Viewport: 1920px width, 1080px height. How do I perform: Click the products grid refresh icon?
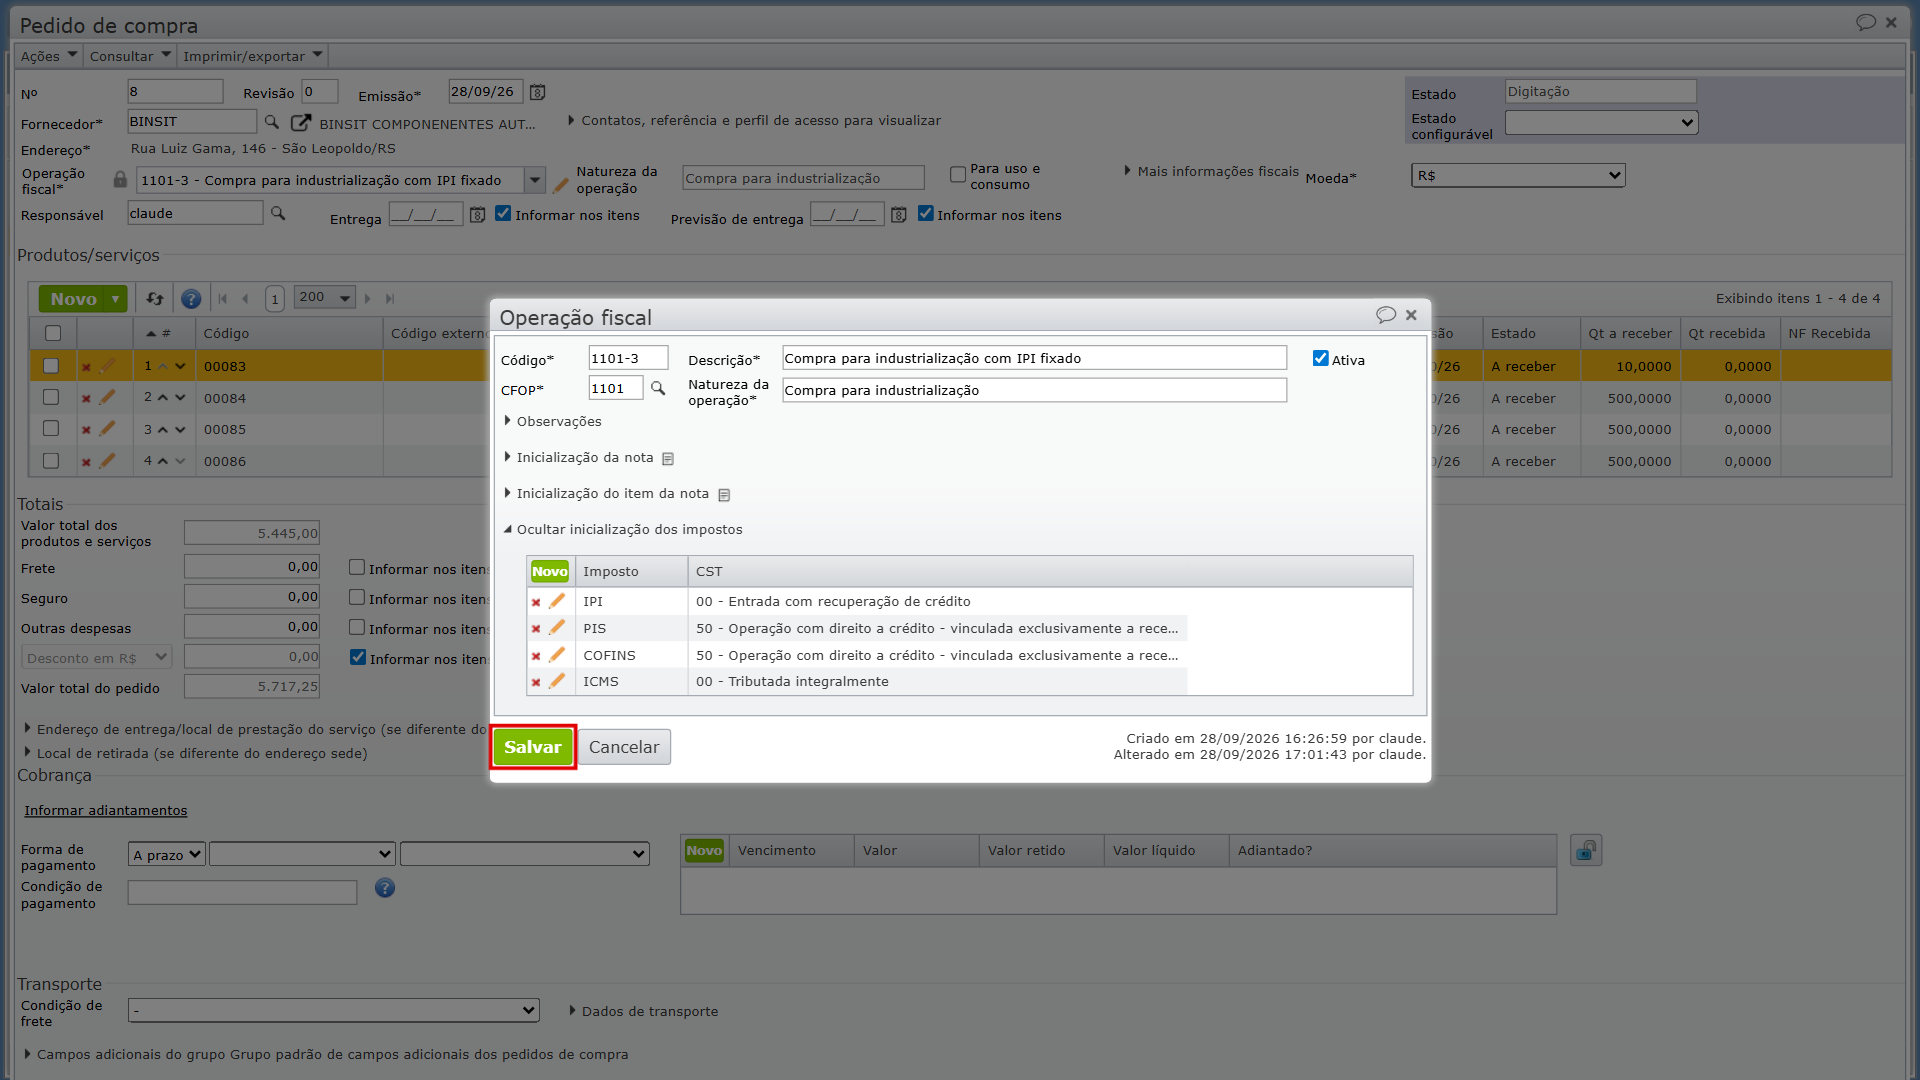(155, 298)
